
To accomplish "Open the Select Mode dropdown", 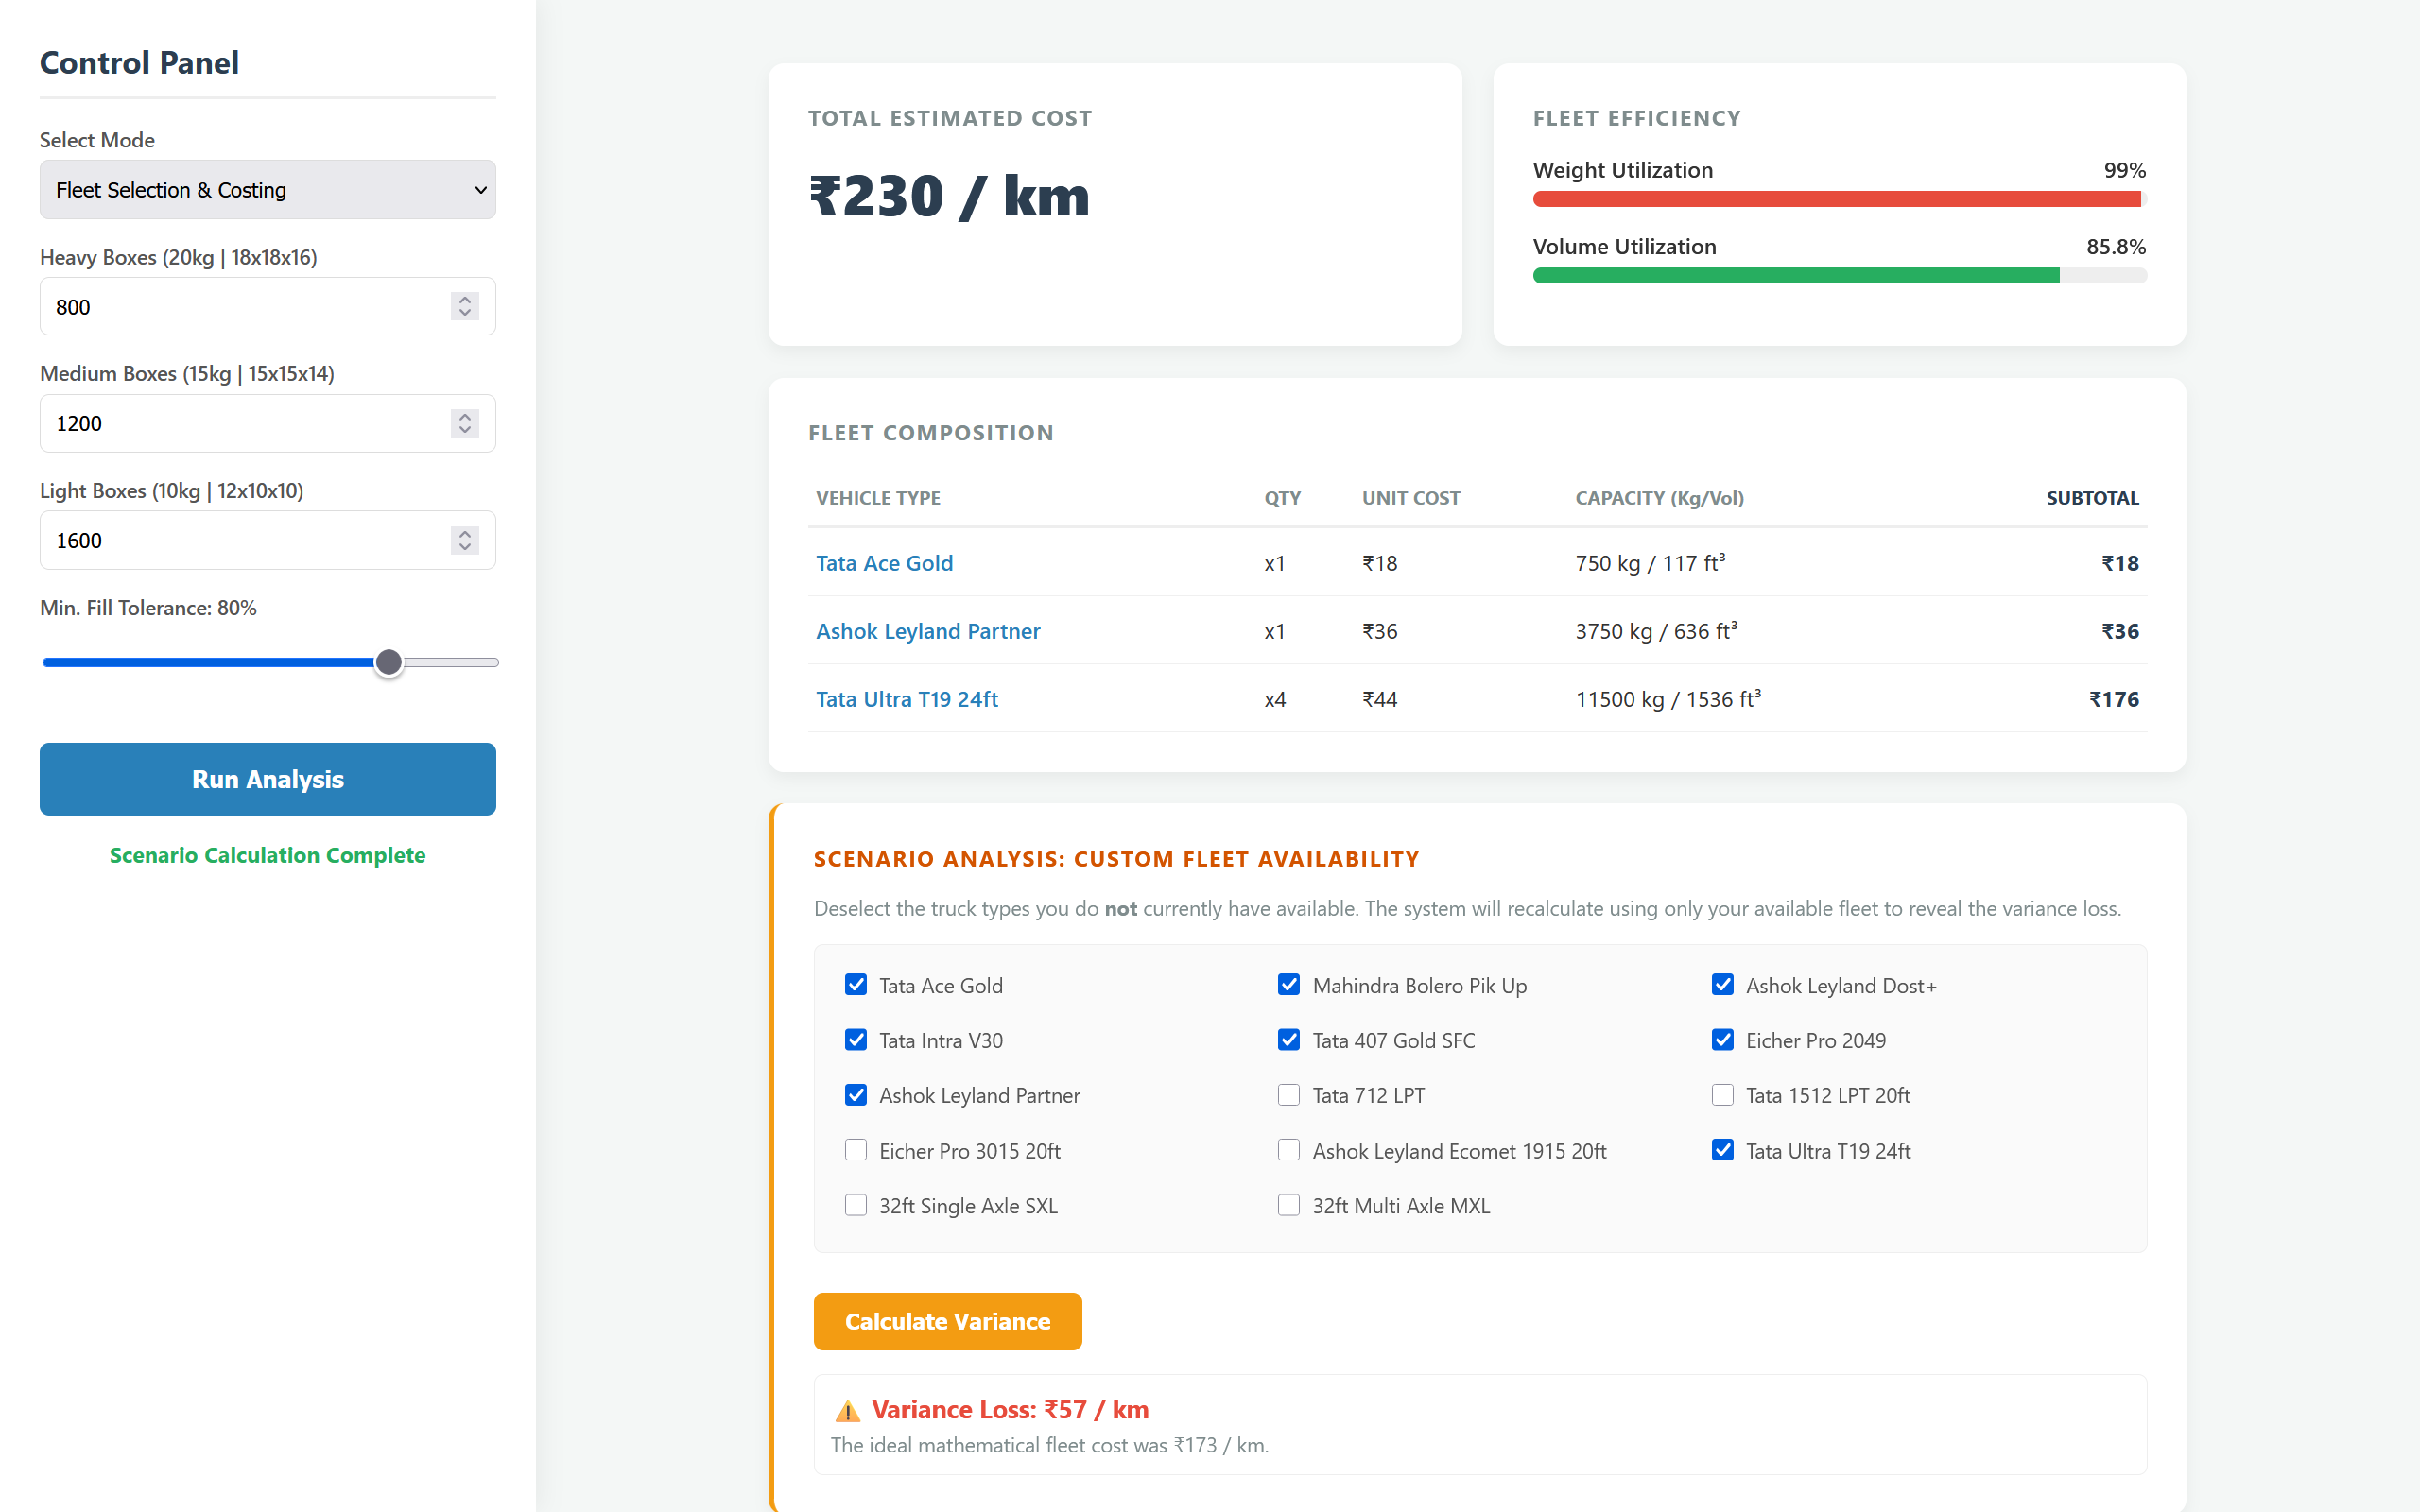I will [267, 190].
